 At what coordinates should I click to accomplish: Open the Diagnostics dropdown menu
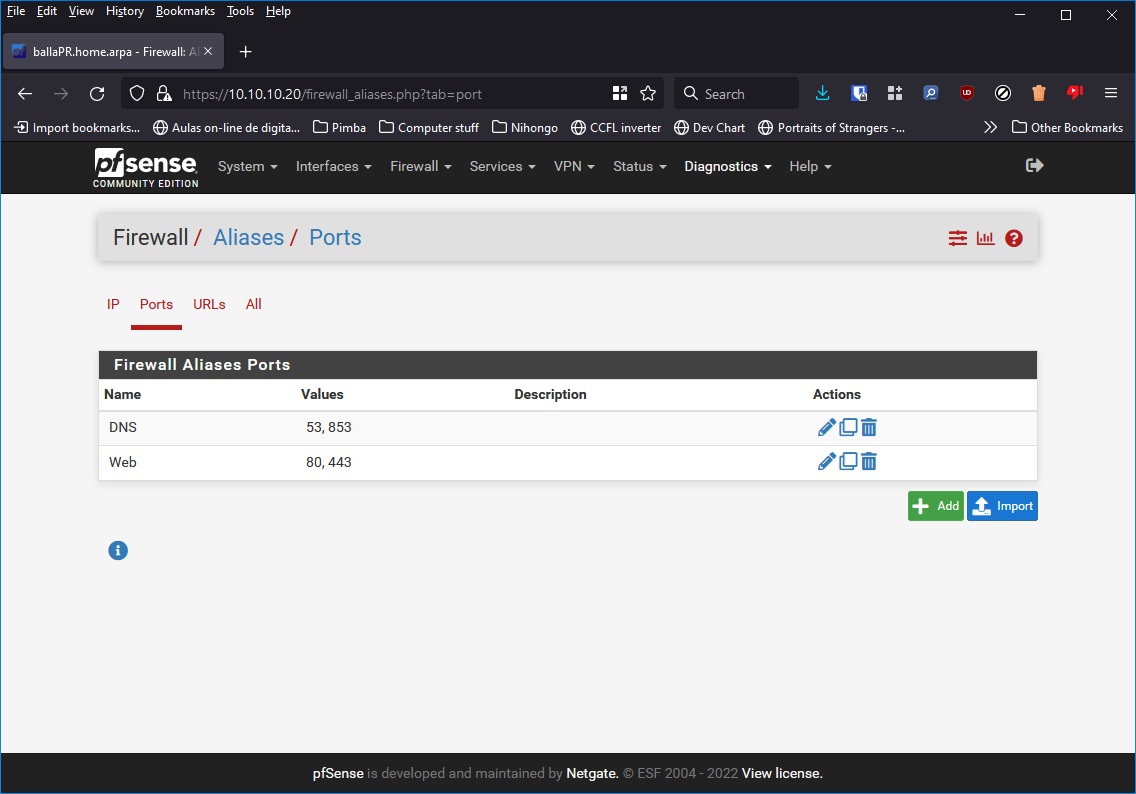tap(727, 167)
